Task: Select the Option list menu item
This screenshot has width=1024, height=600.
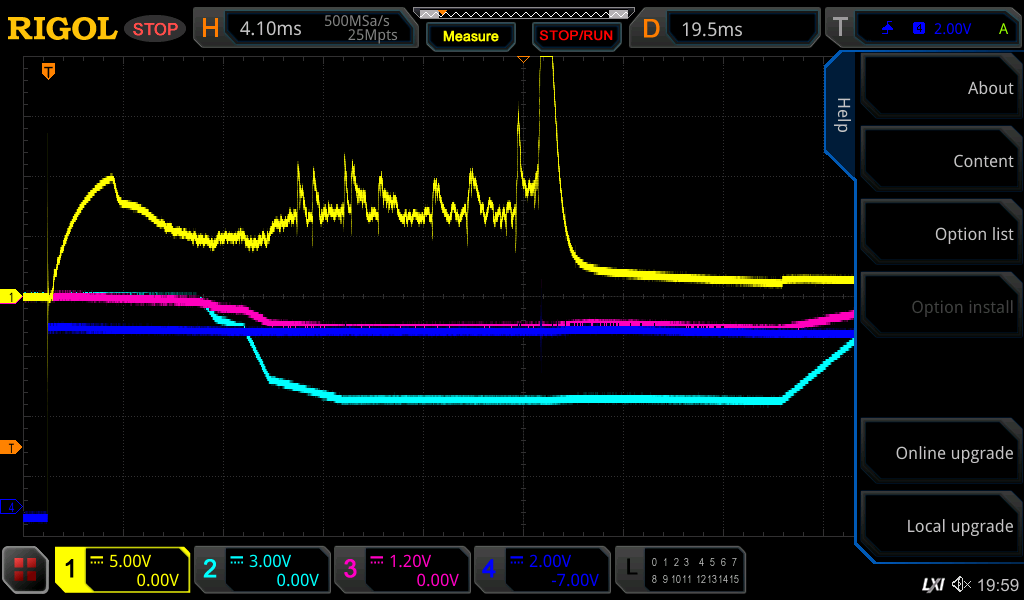Action: [x=940, y=234]
